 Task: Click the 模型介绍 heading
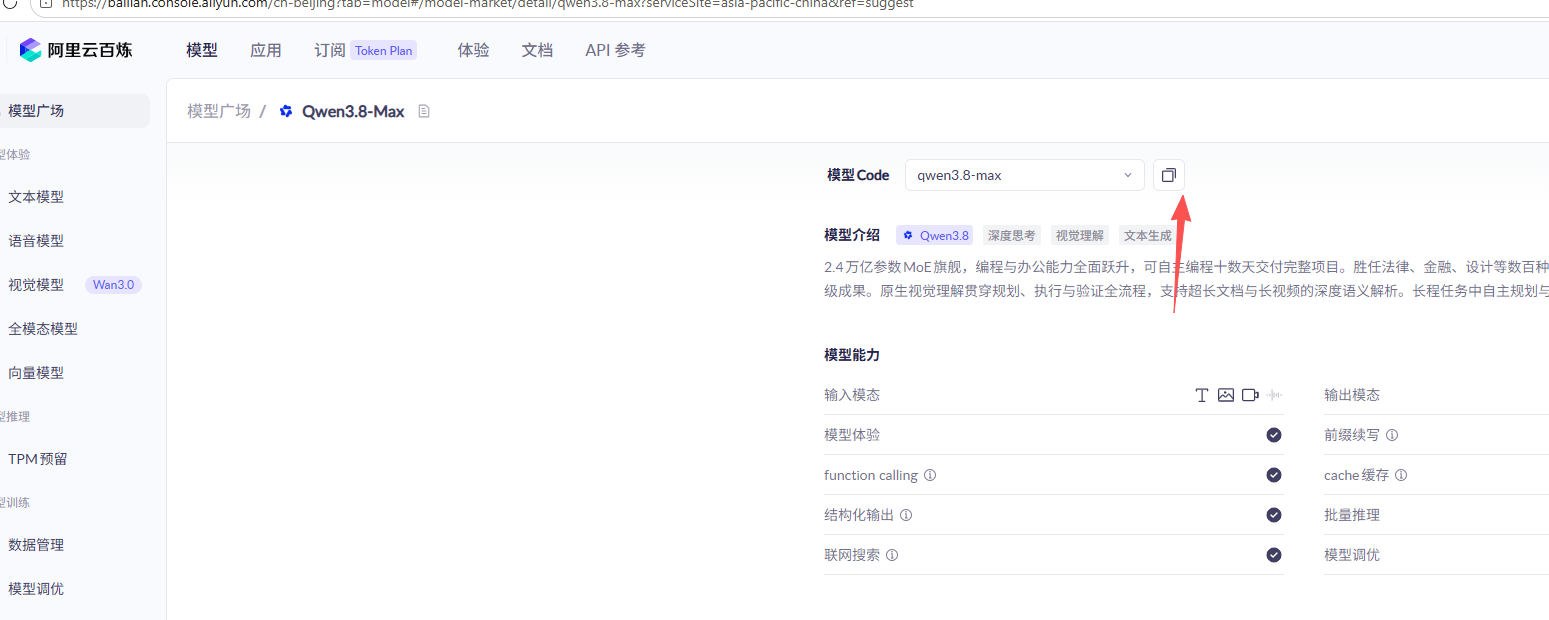[852, 235]
